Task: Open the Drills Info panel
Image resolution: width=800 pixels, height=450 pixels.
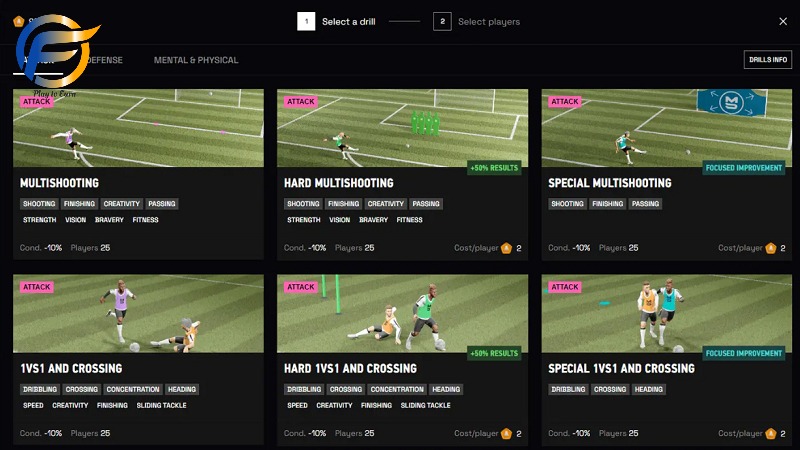Action: pos(767,60)
